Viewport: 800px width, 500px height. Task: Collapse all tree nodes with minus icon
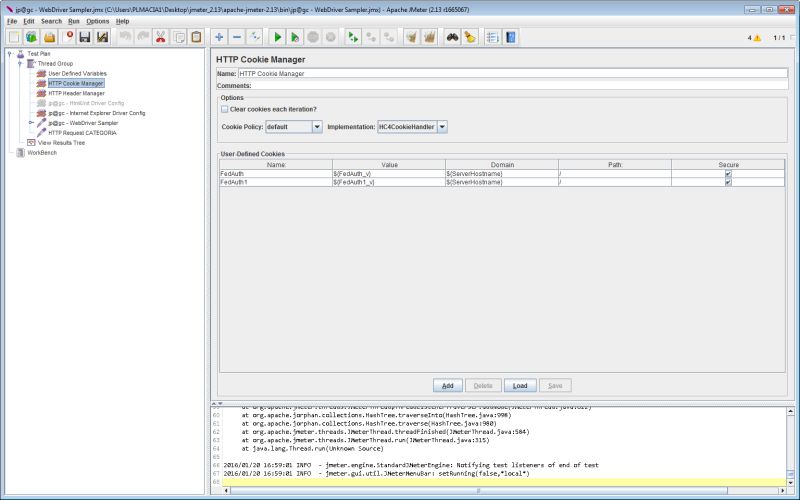pyautogui.click(x=237, y=37)
